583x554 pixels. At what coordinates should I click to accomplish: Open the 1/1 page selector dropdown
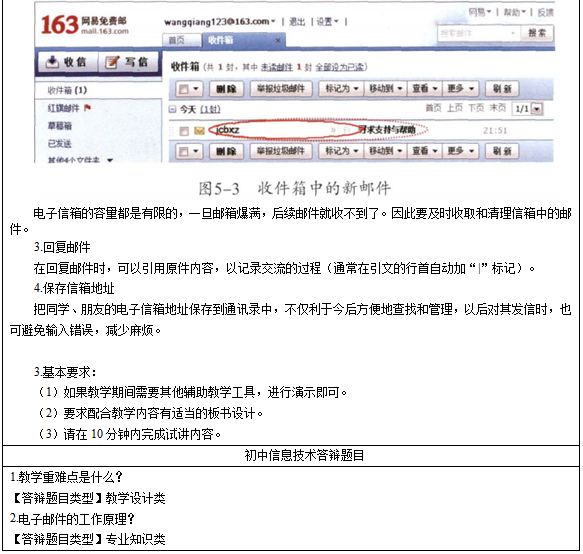pos(537,109)
